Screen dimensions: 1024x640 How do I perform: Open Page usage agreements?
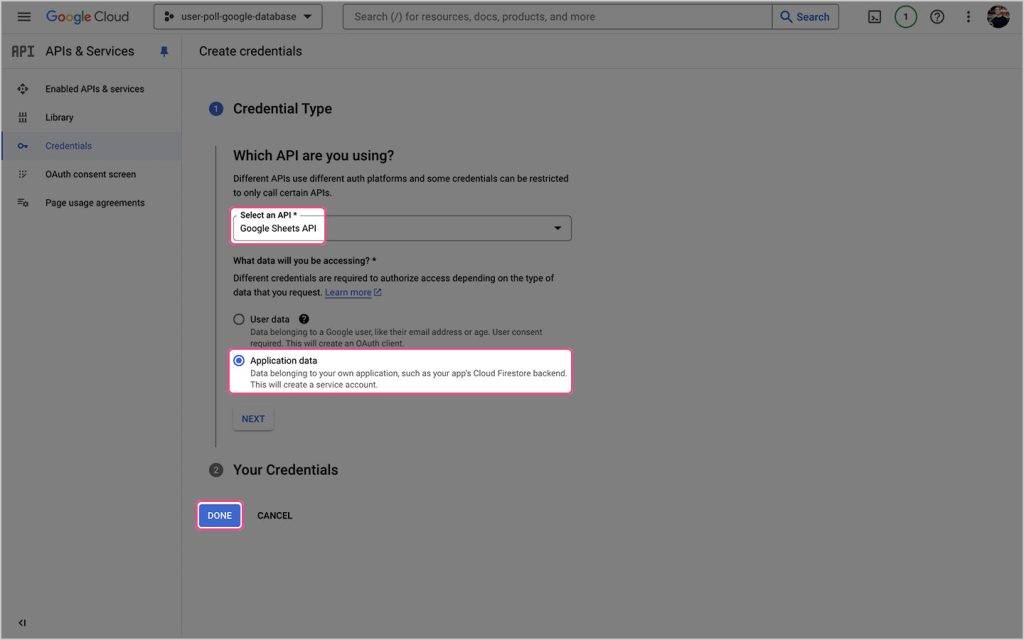click(95, 202)
